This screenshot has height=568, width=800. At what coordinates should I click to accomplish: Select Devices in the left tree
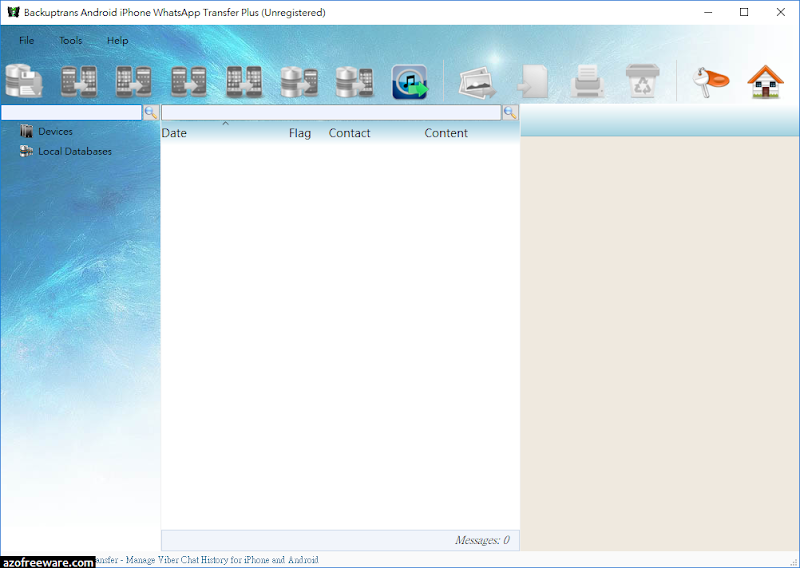point(55,131)
